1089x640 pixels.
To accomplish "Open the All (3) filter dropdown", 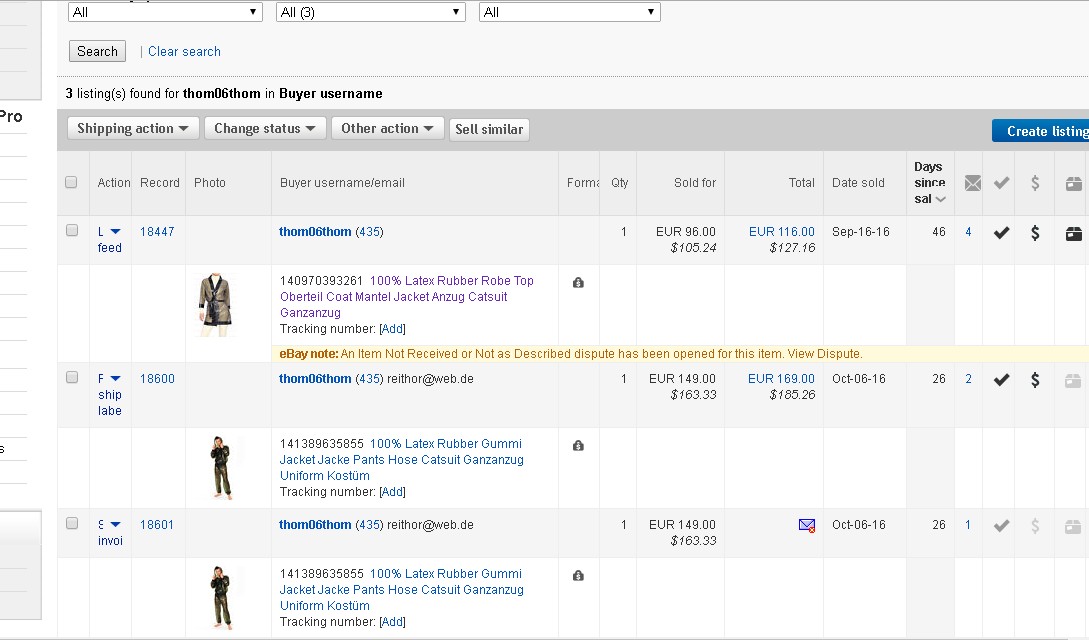I will (371, 12).
